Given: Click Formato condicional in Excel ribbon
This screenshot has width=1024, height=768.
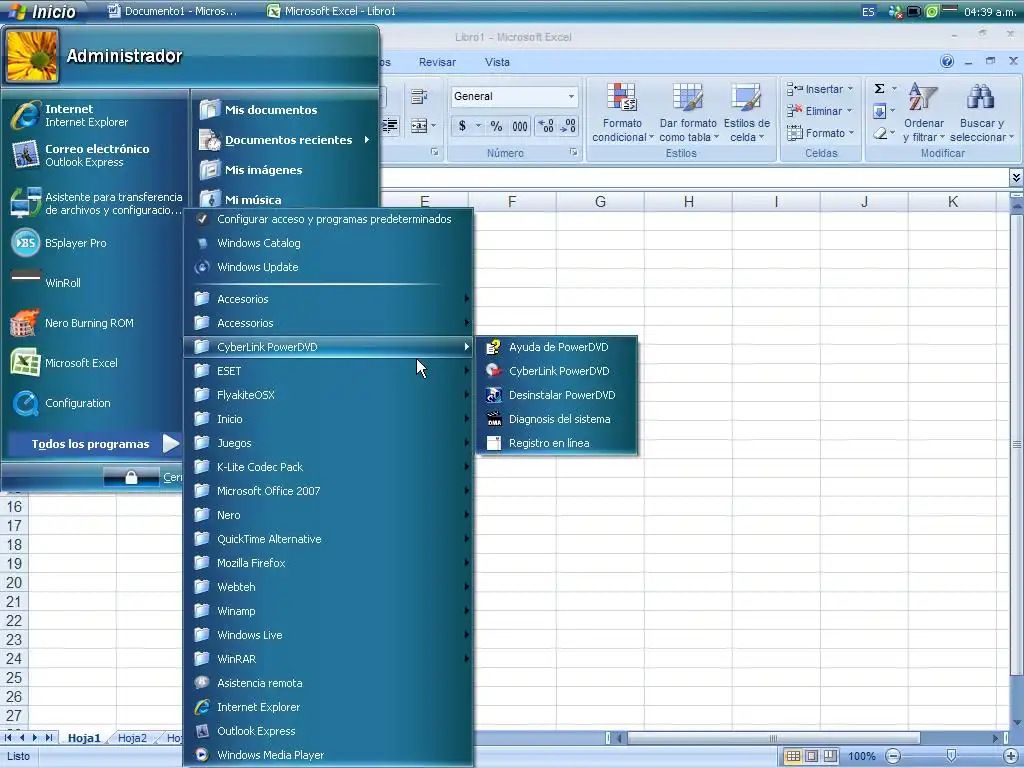Looking at the screenshot, I should [x=622, y=112].
